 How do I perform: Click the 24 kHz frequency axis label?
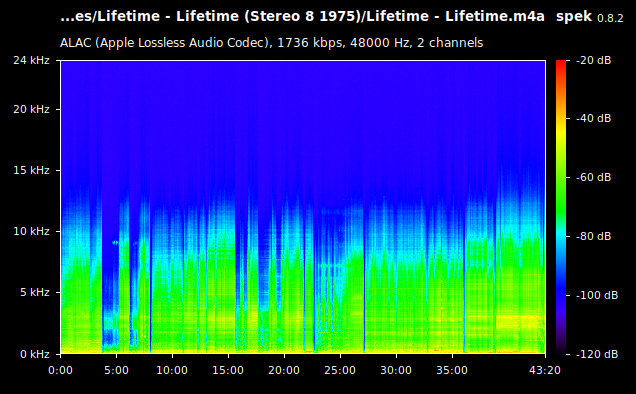(31, 60)
